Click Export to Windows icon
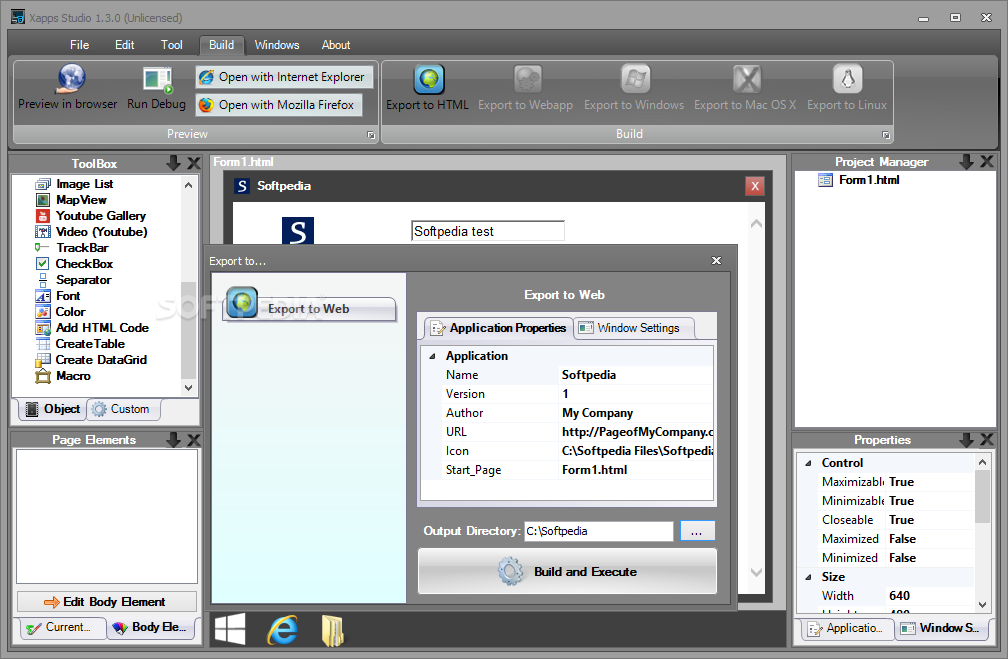This screenshot has width=1008, height=659. (x=634, y=80)
